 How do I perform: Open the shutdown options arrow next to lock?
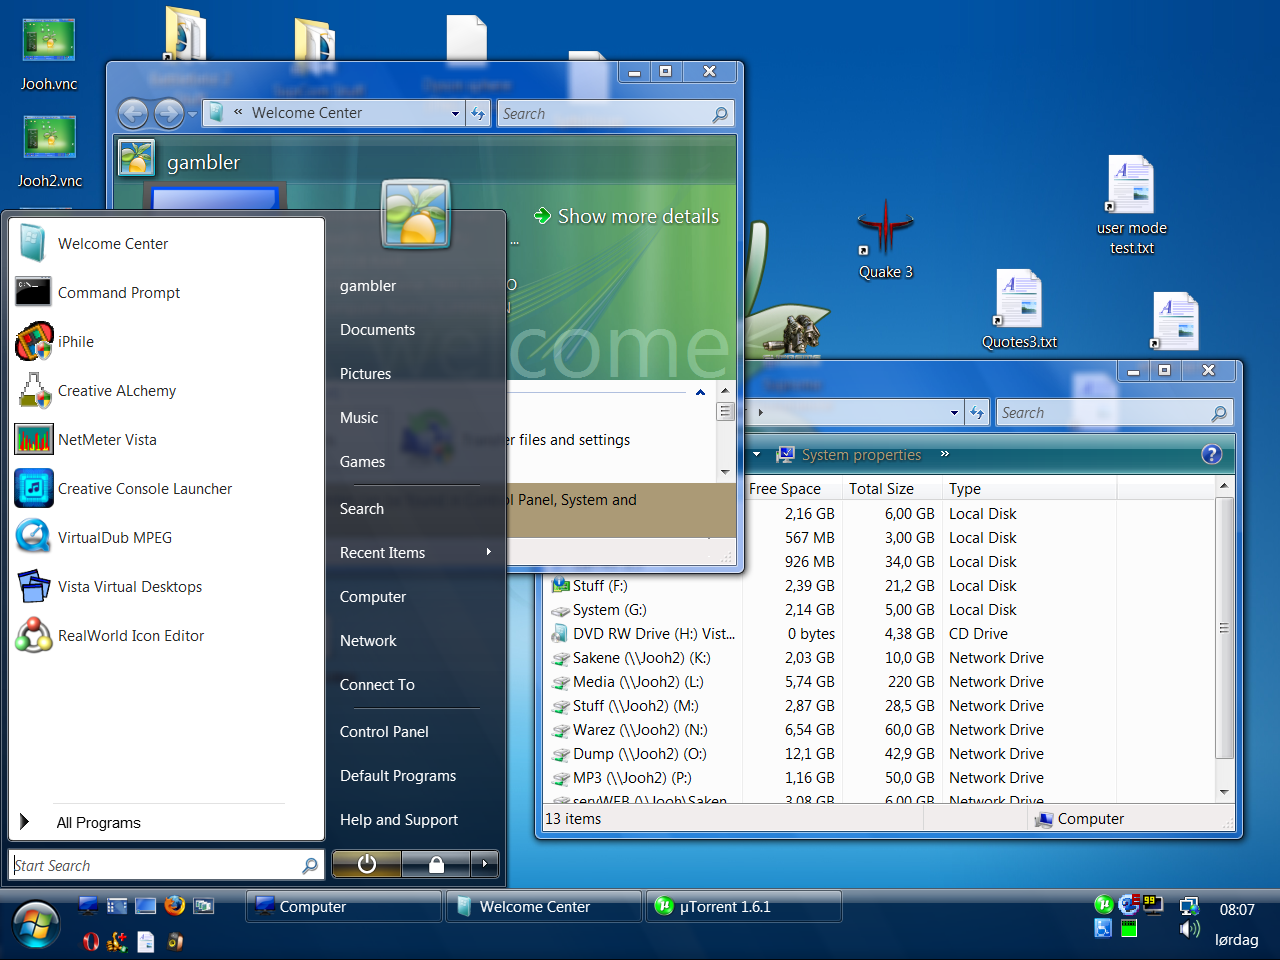coord(485,864)
